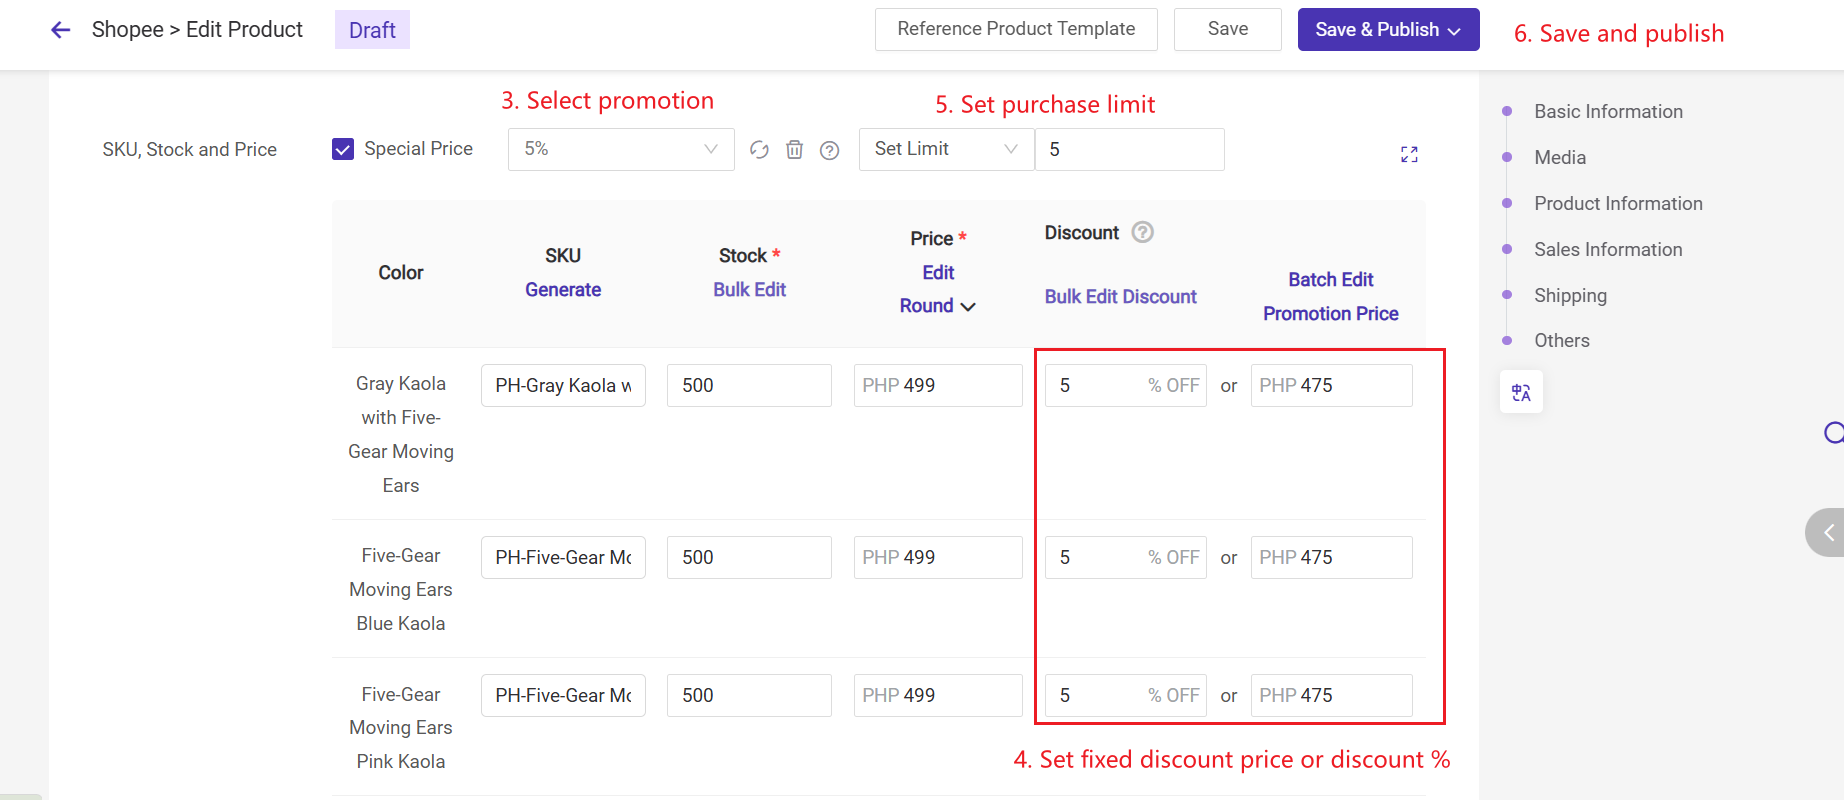Jump to Media section
The width and height of the screenshot is (1844, 800).
tap(1560, 157)
